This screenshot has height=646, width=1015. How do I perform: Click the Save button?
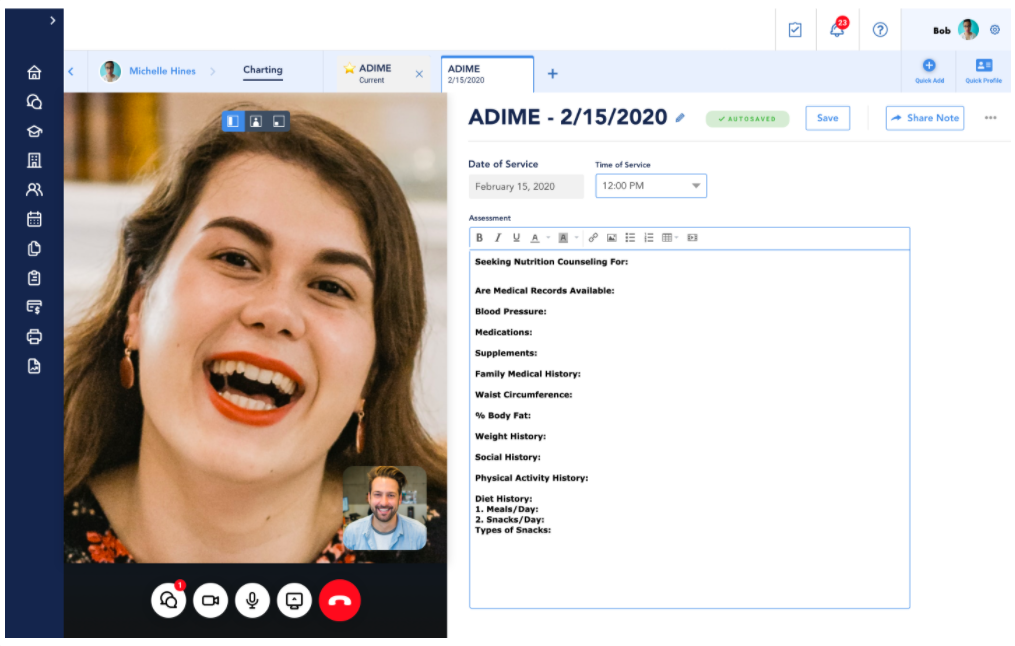pos(827,118)
